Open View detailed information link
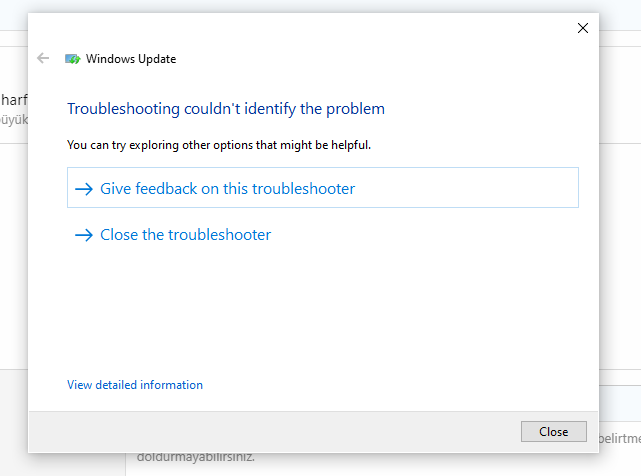Image resolution: width=641 pixels, height=476 pixels. 135,385
